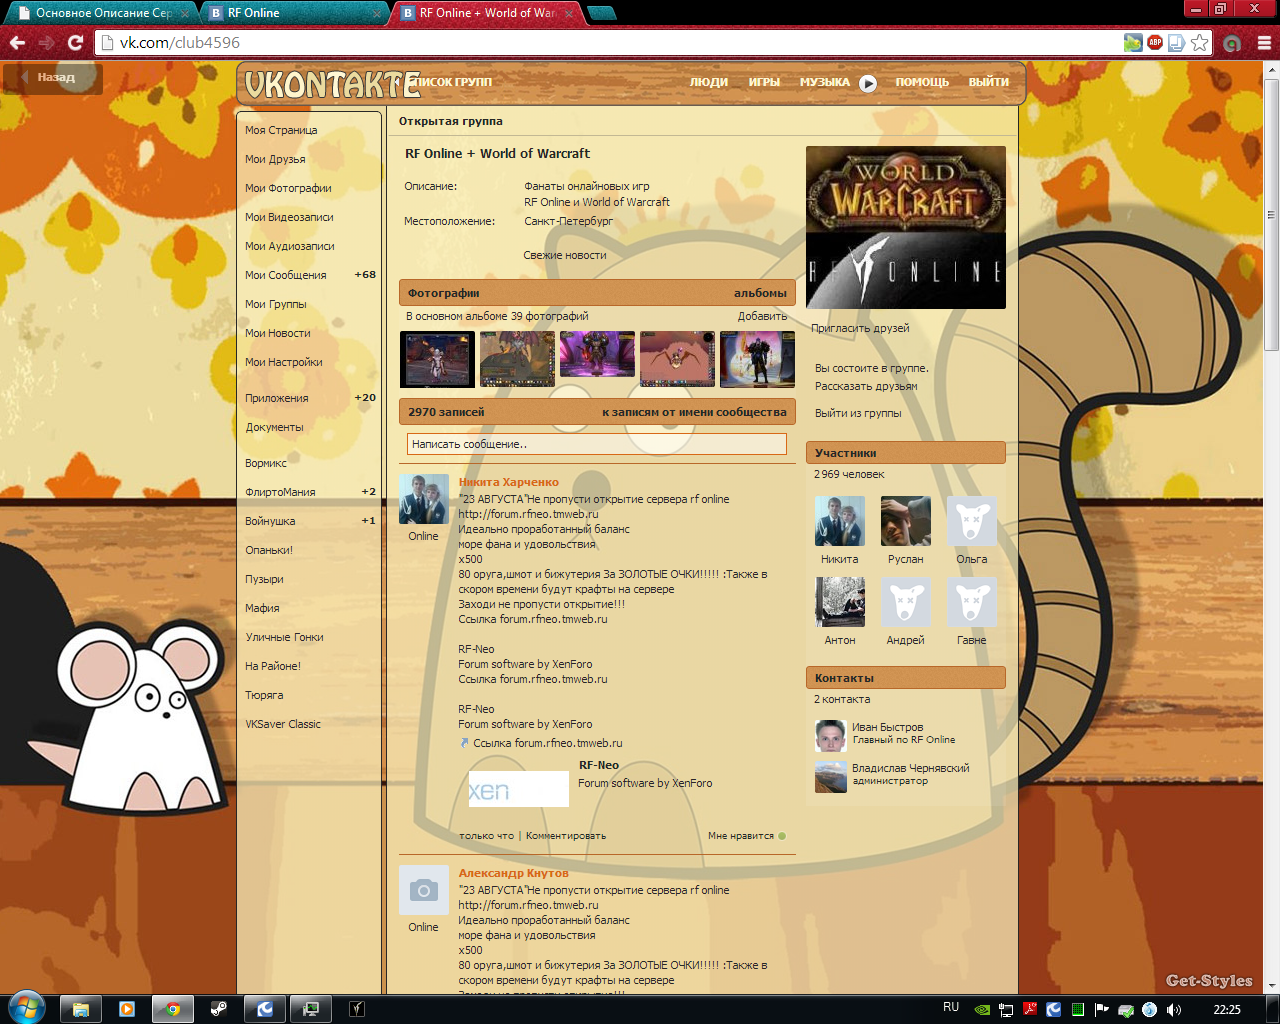This screenshot has height=1024, width=1280.
Task: Click the vk.com/club4596 address bar
Action: 610,42
